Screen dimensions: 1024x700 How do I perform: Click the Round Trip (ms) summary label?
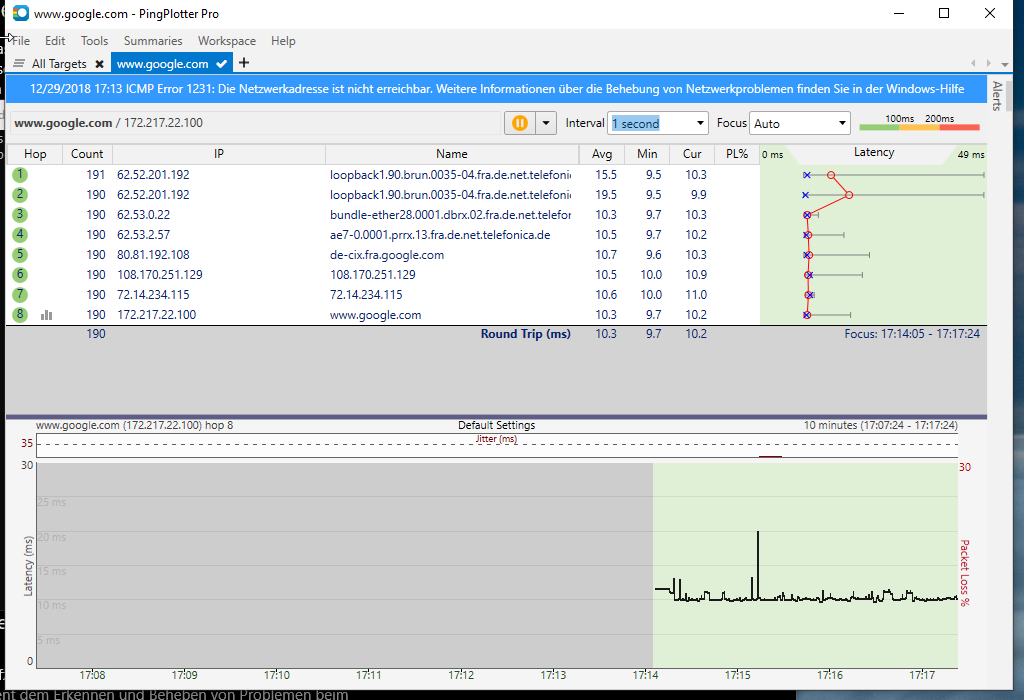tap(526, 334)
